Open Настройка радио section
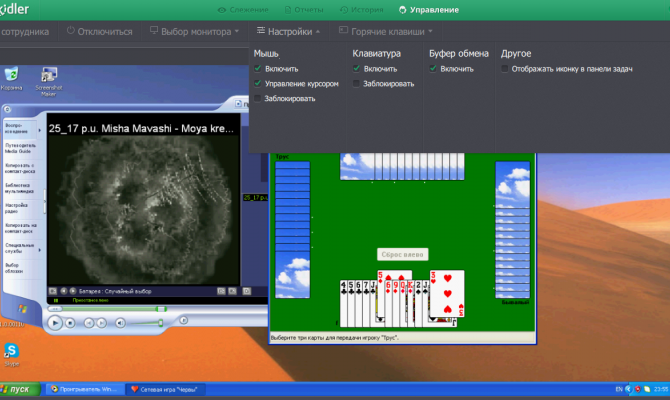This screenshot has width=670, height=400. click(x=17, y=208)
